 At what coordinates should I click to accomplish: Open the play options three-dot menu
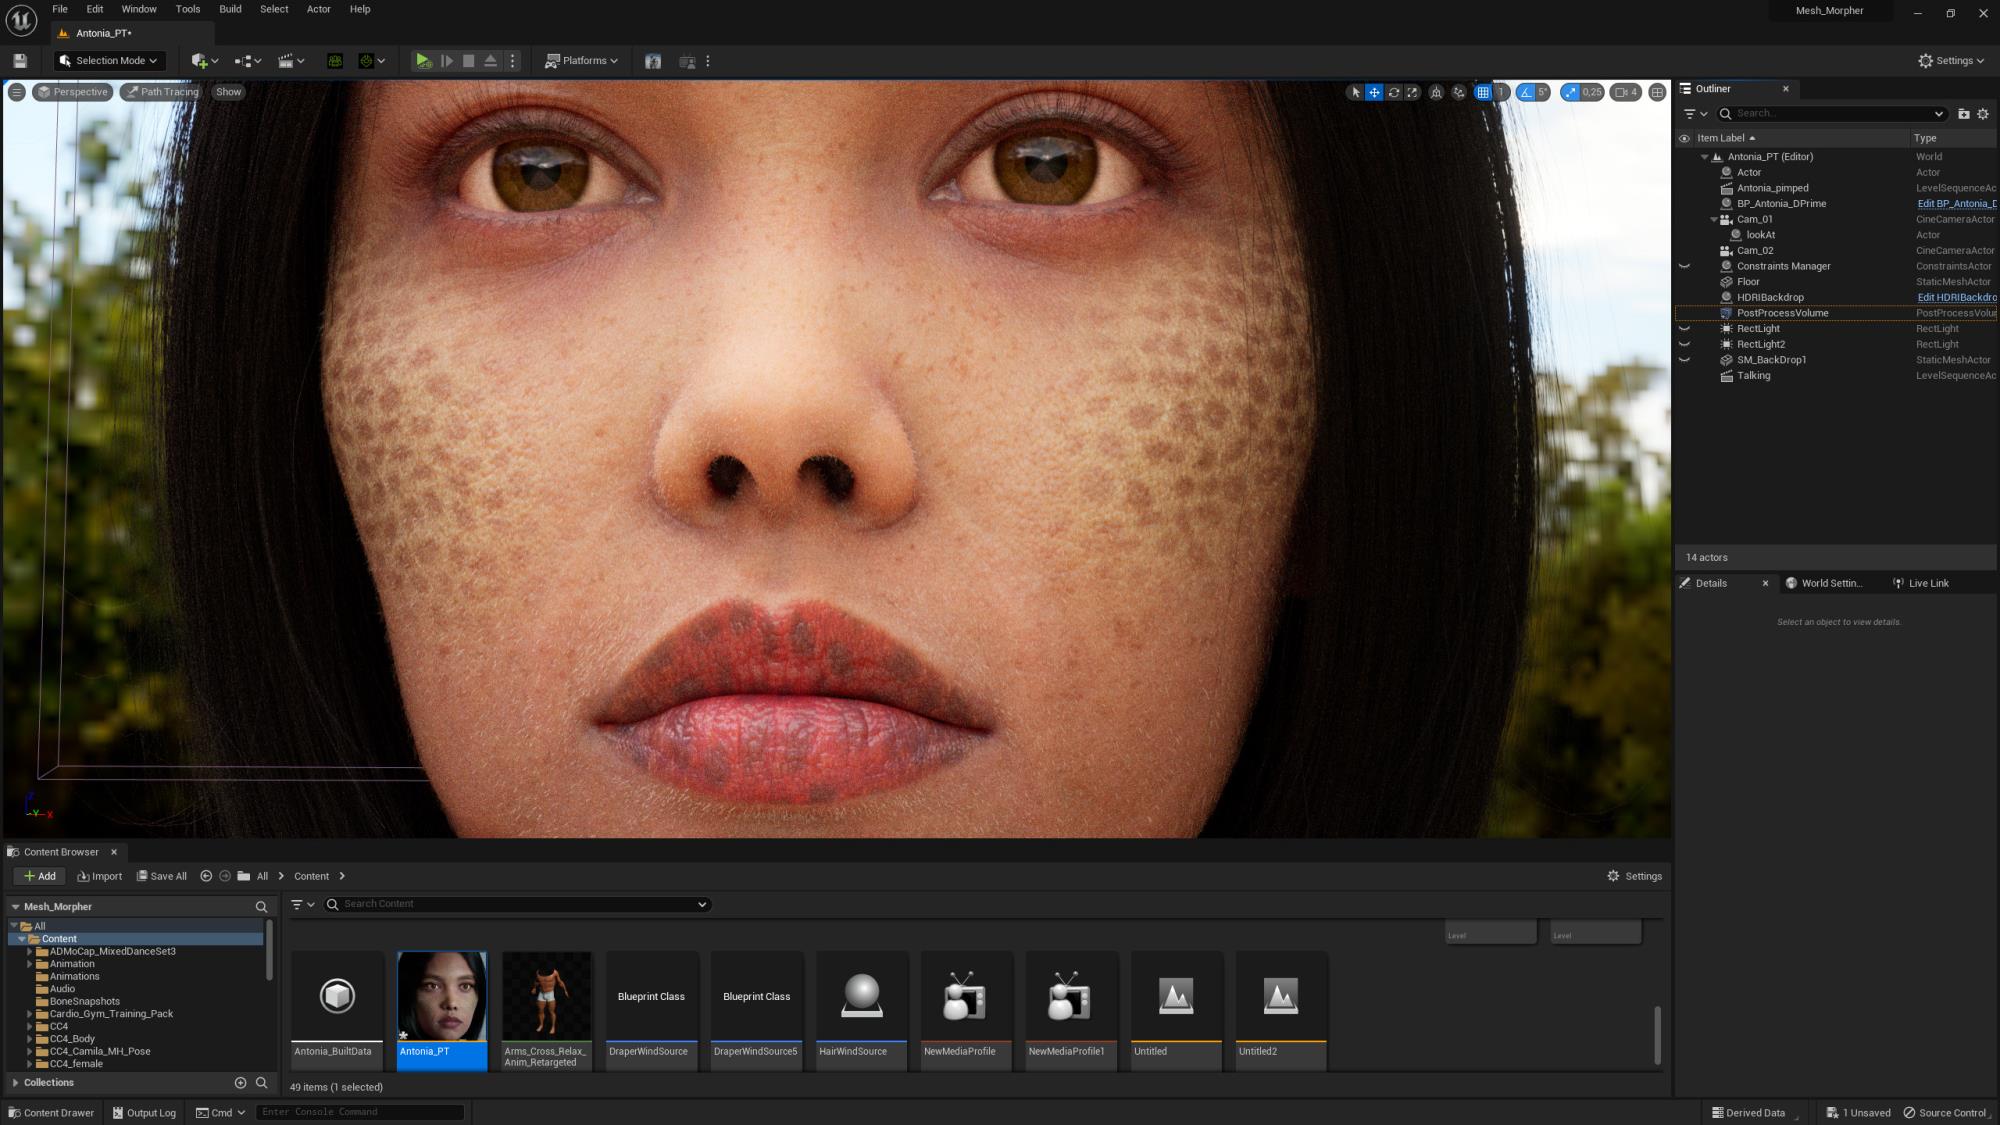click(512, 61)
